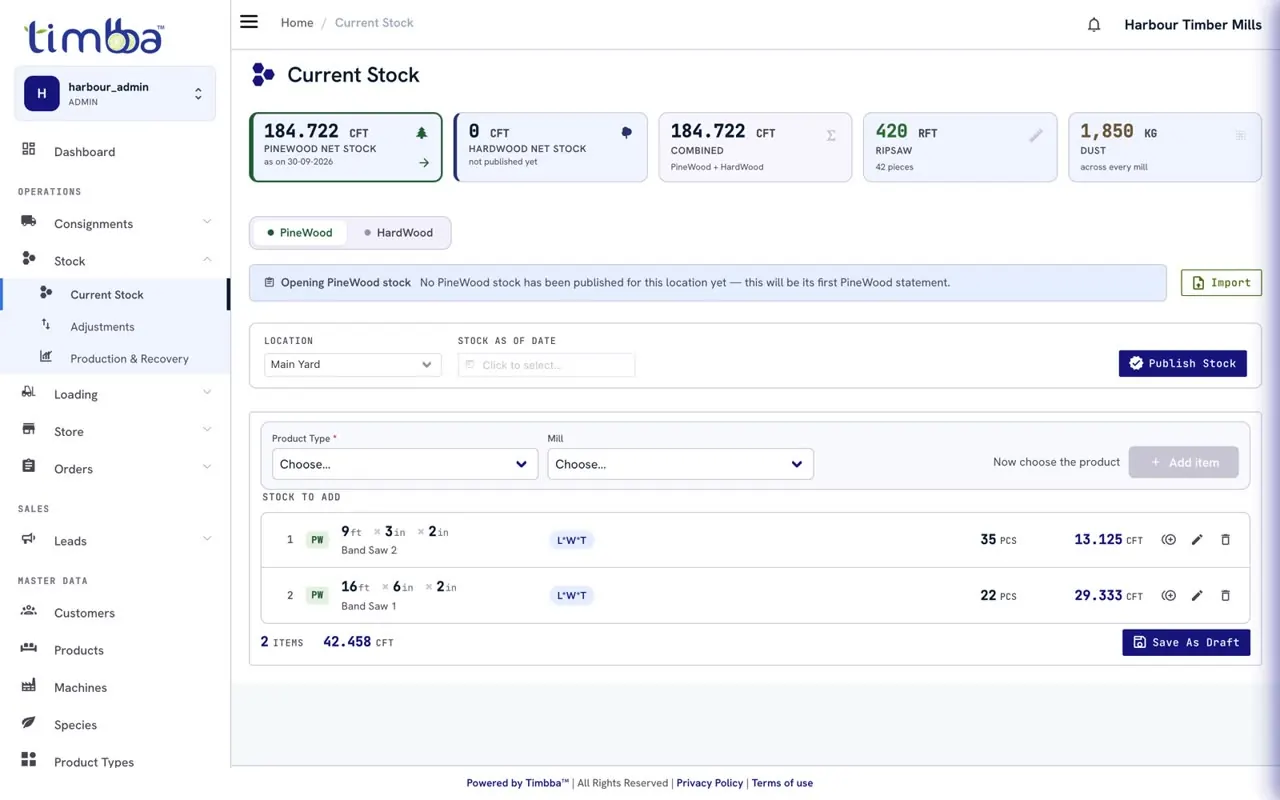1280x800 pixels.
Task: Open the Privacy Policy link
Action: coord(710,783)
